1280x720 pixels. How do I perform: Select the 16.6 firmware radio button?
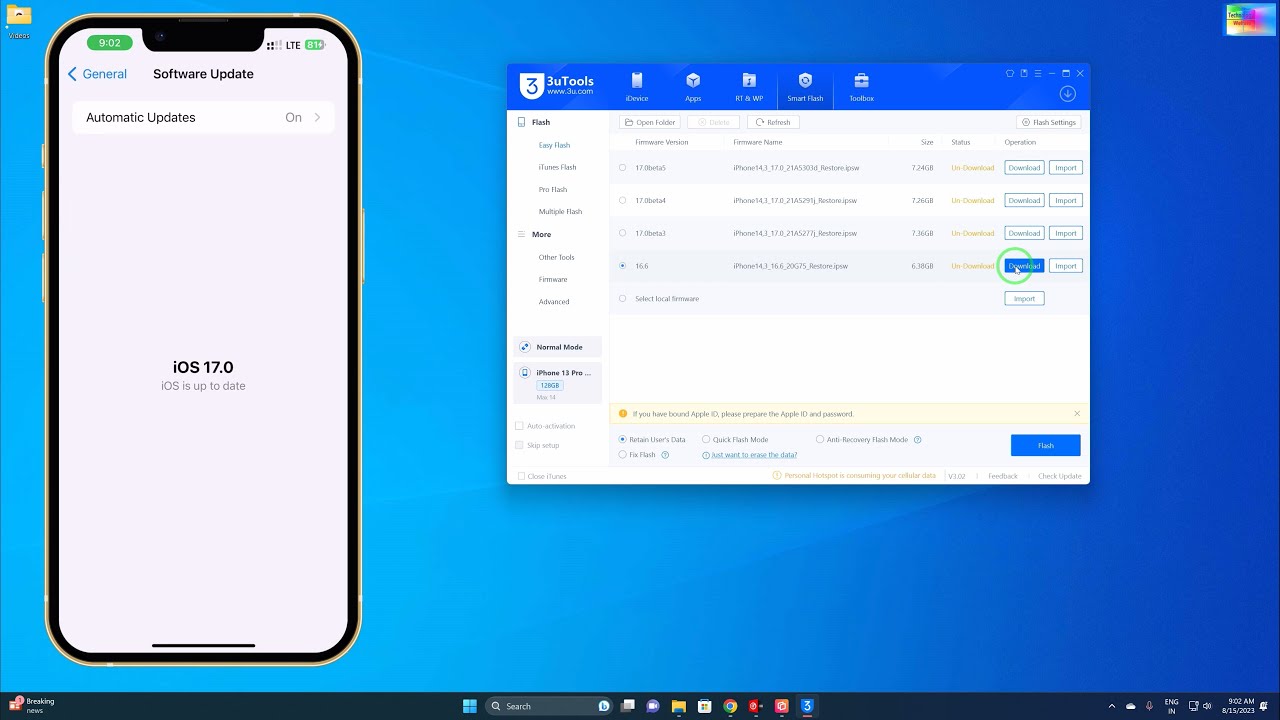click(x=623, y=266)
